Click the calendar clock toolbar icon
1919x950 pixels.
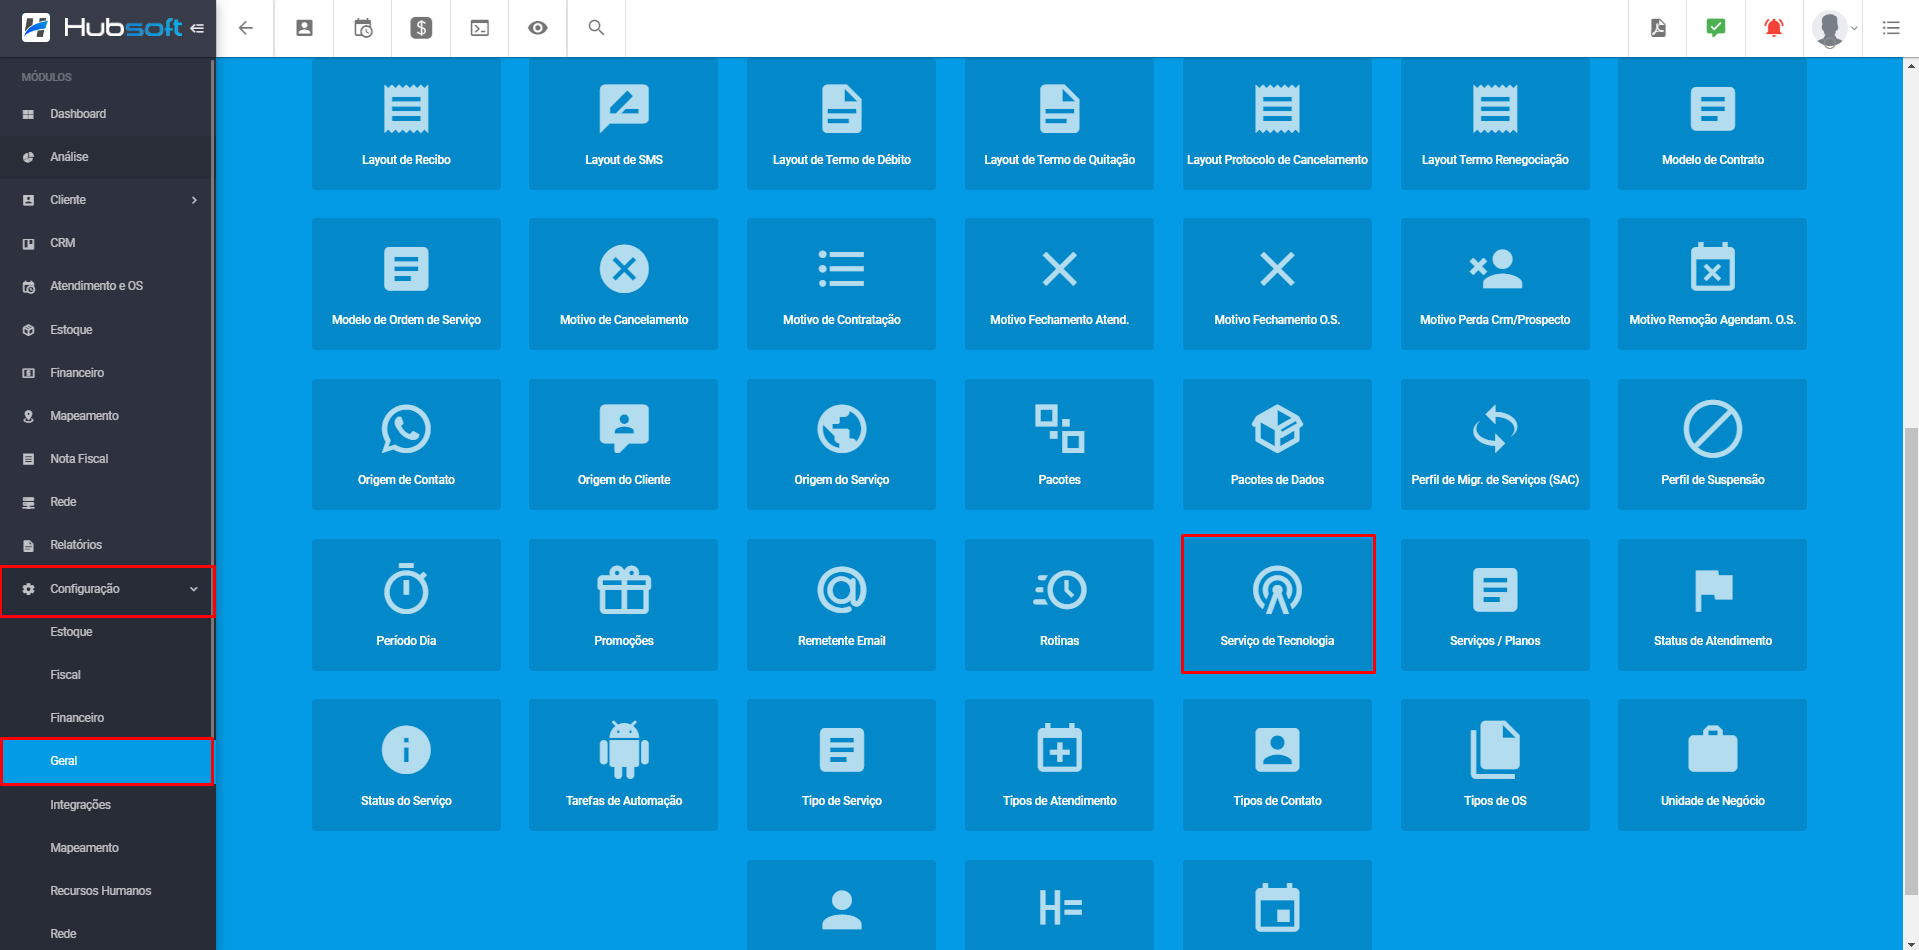[363, 28]
